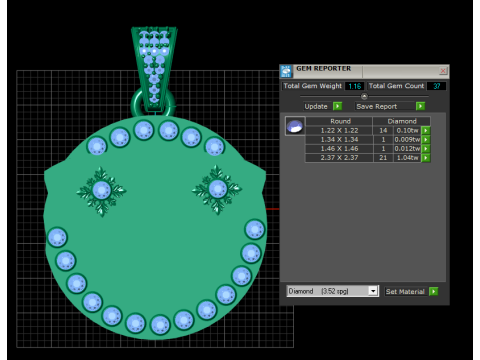Click green arrow next to Save Report
This screenshot has height=360, width=480.
coord(420,106)
